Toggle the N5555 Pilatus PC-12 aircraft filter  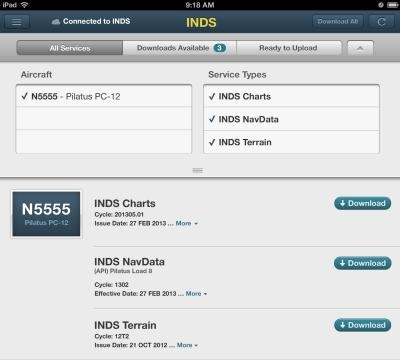104,96
